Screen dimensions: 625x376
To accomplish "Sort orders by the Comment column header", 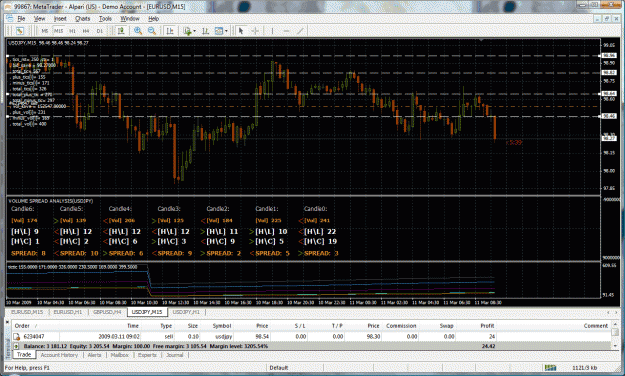I will [x=596, y=326].
